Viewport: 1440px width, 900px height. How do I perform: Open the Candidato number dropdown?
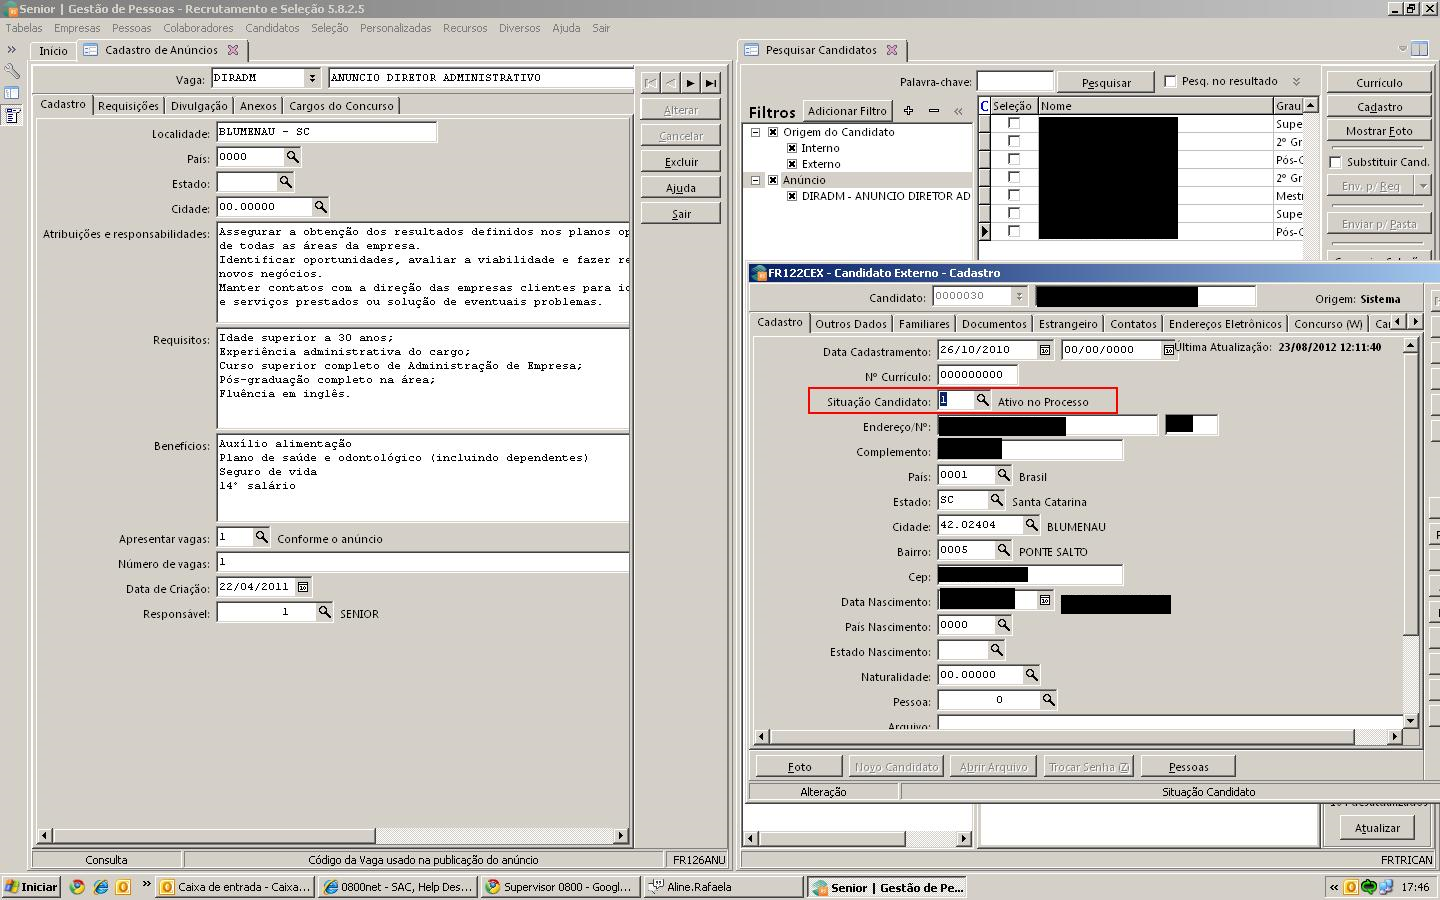point(1019,296)
